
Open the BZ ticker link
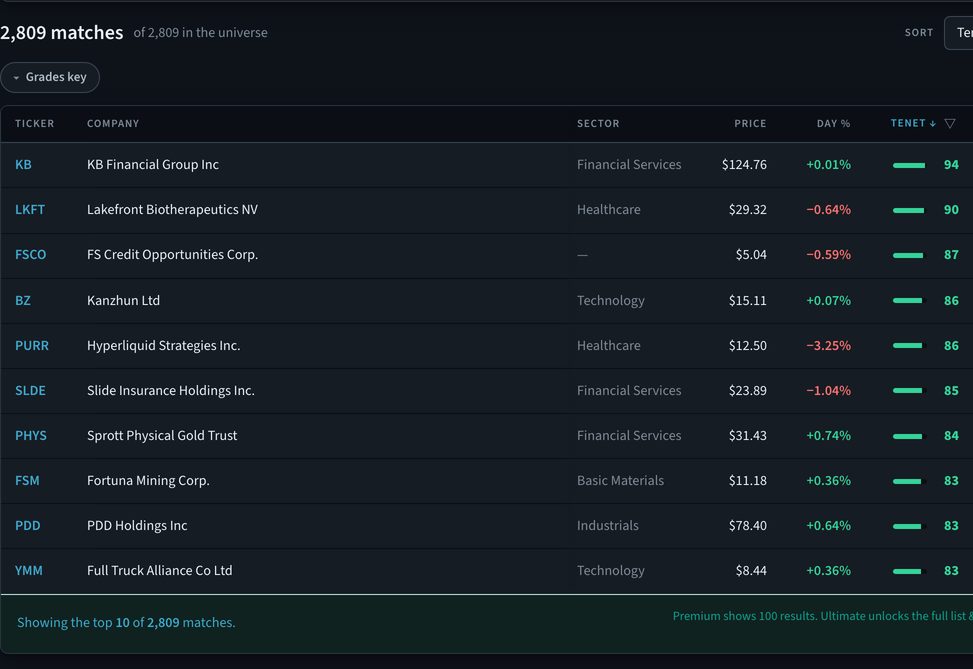[23, 300]
